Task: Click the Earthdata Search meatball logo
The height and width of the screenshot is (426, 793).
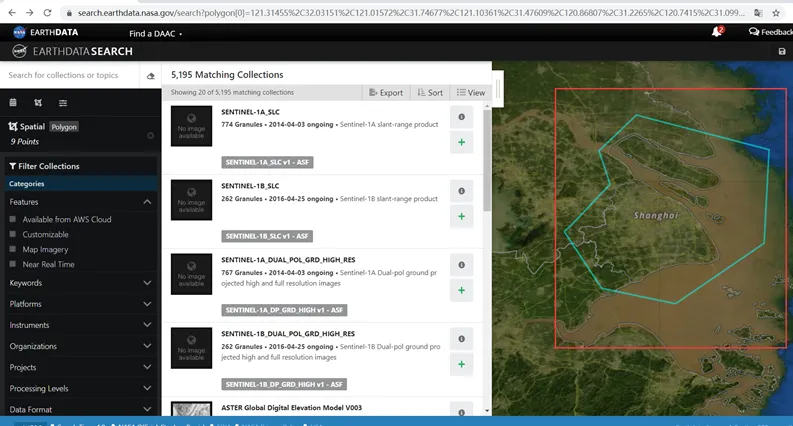Action: point(19,51)
